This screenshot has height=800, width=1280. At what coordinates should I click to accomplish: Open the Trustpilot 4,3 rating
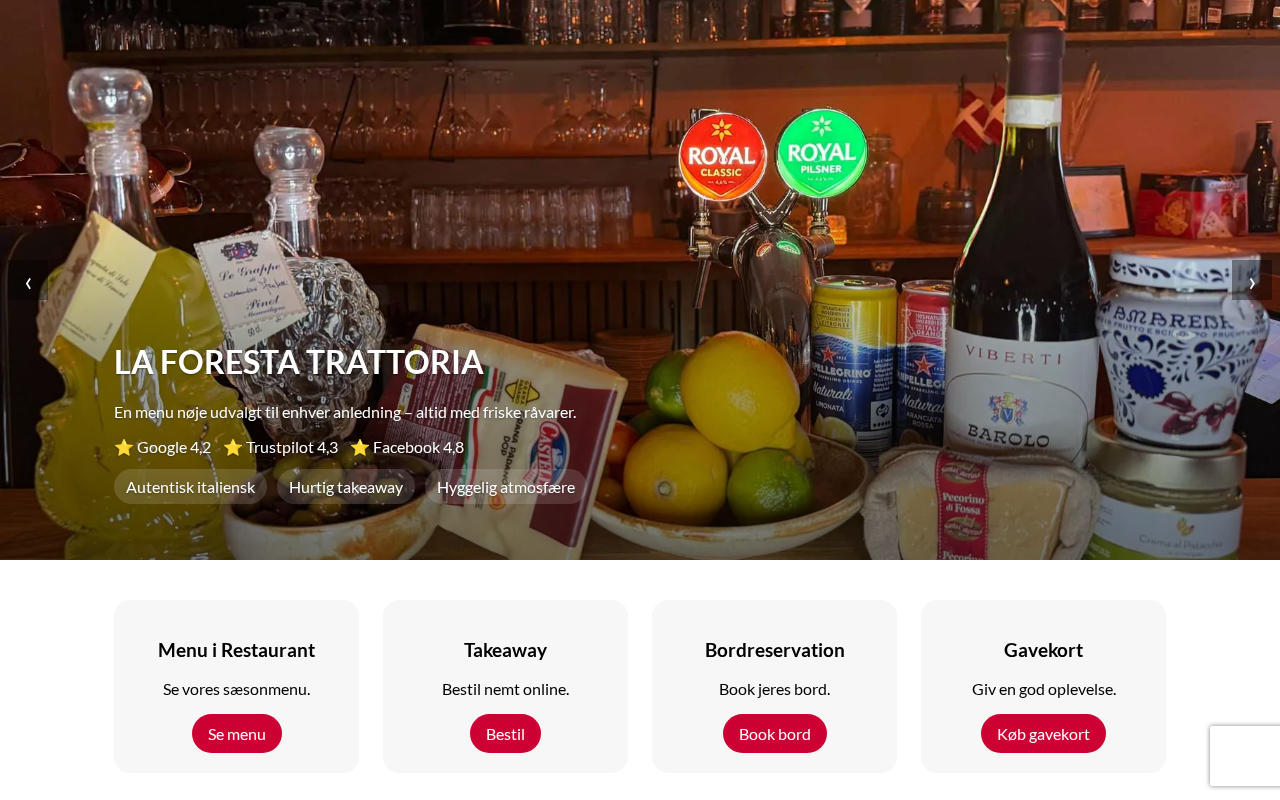click(x=281, y=447)
